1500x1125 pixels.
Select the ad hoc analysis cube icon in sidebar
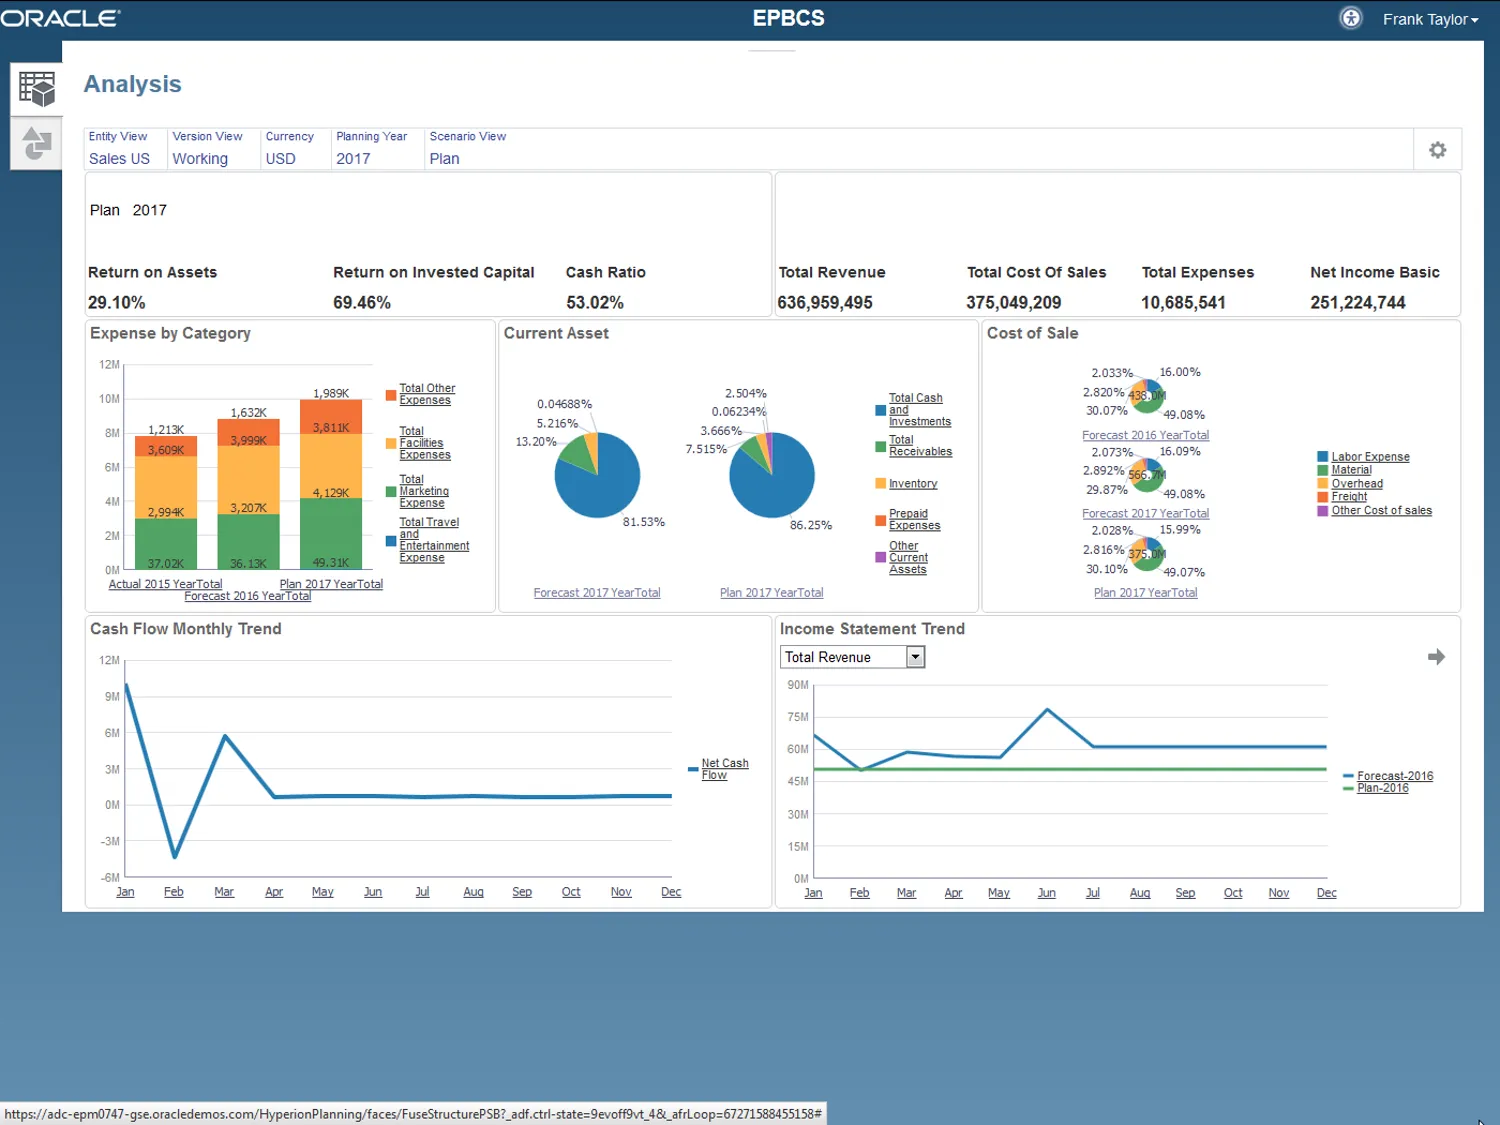(36, 88)
